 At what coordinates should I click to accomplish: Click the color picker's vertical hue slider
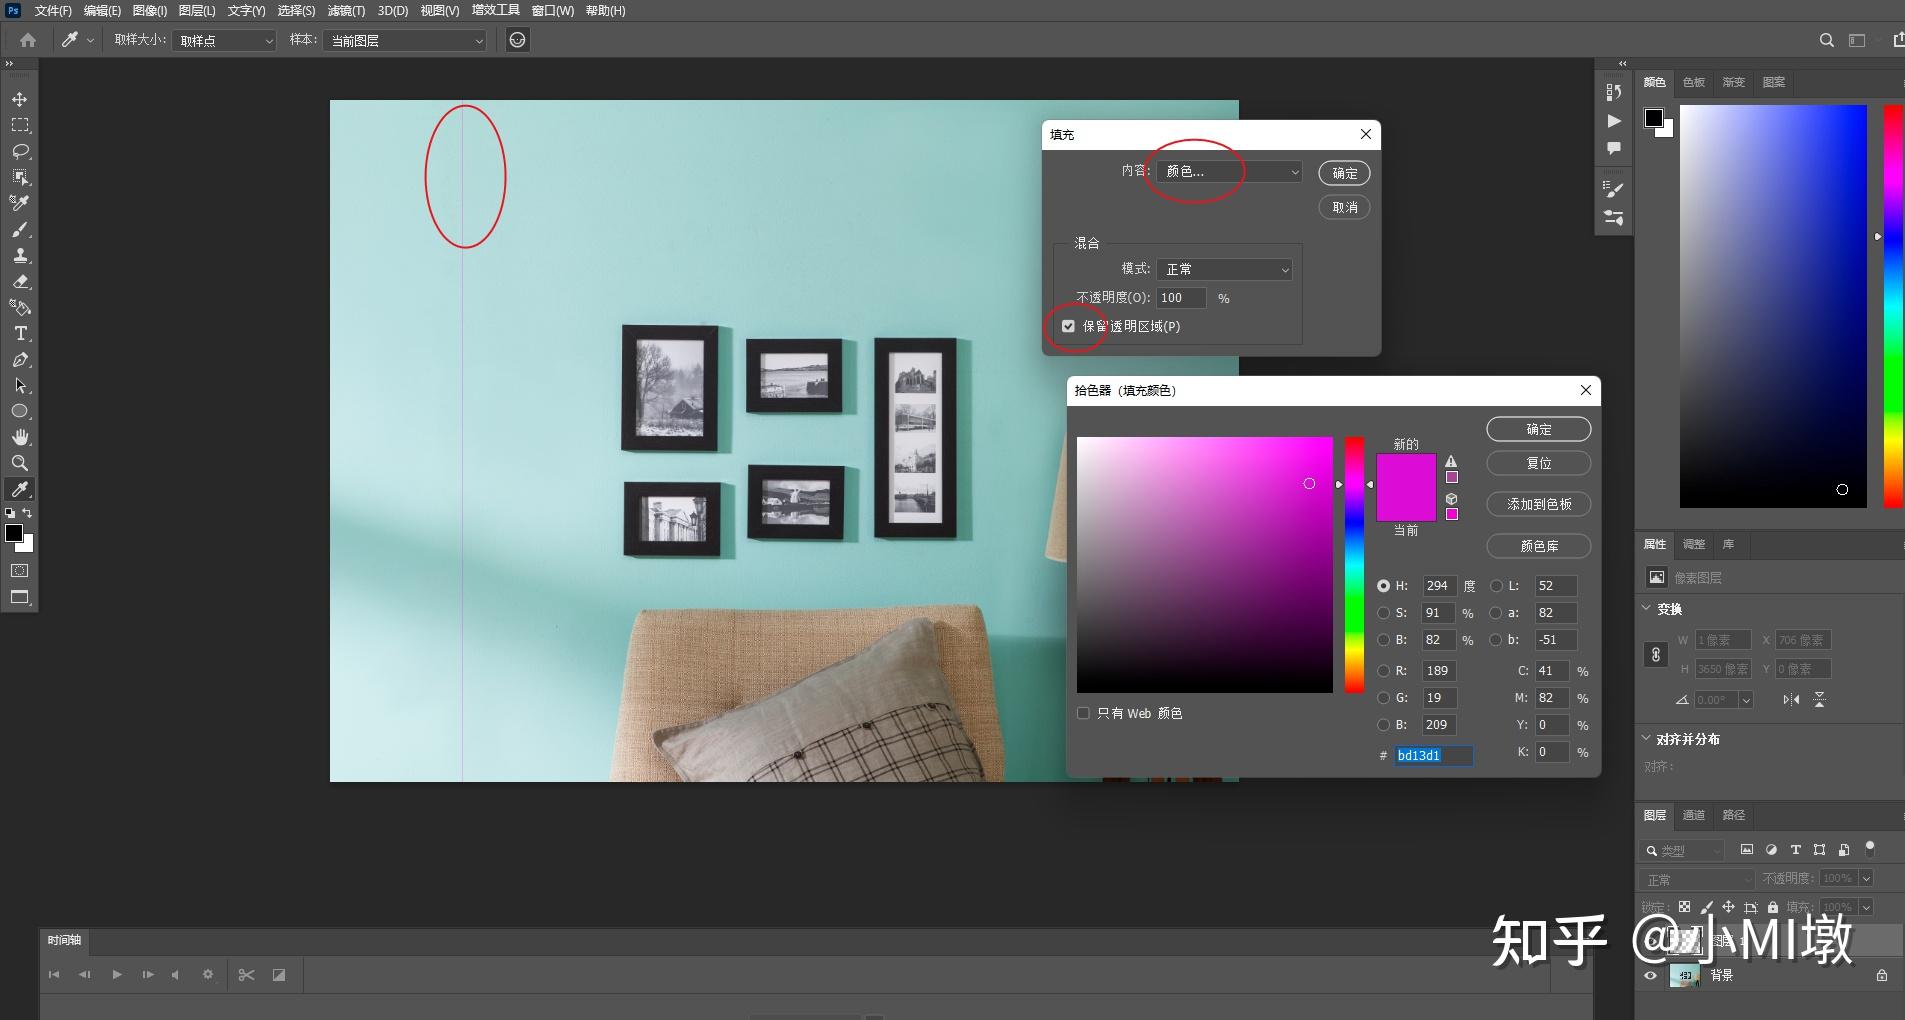1354,564
